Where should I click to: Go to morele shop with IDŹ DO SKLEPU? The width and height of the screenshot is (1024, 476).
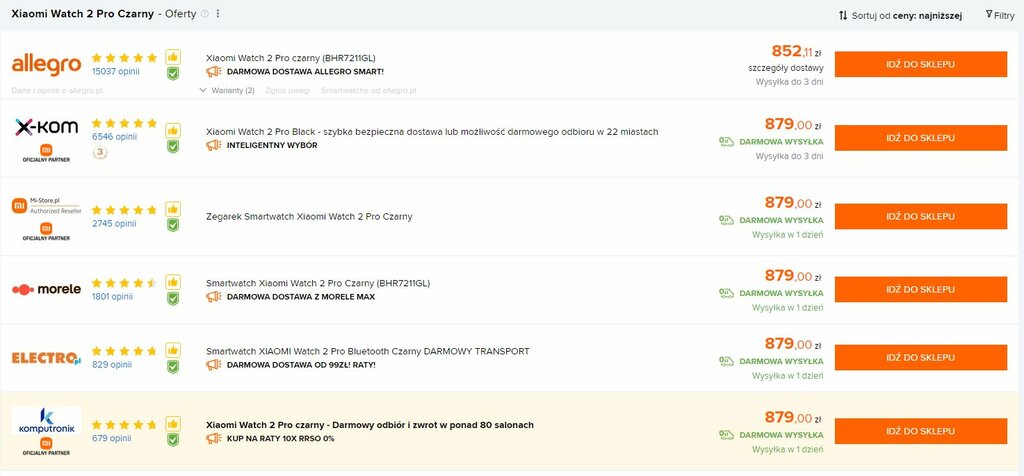pyautogui.click(x=921, y=289)
